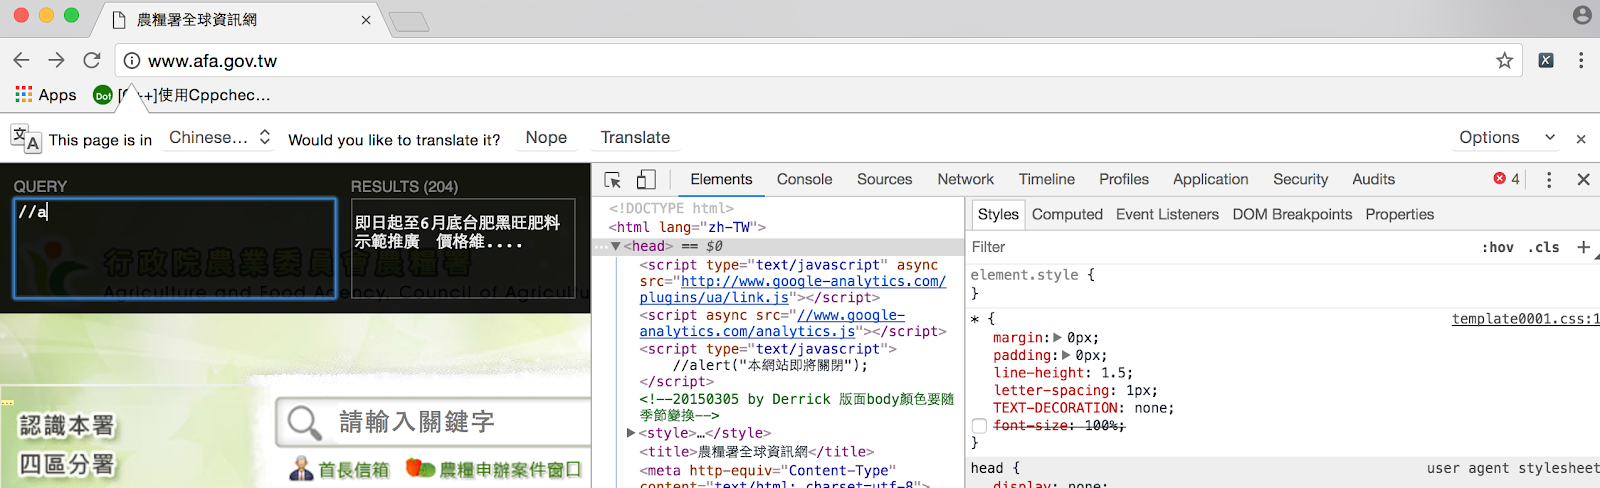
Task: Select the Computed sidebar tab
Action: pyautogui.click(x=1067, y=214)
